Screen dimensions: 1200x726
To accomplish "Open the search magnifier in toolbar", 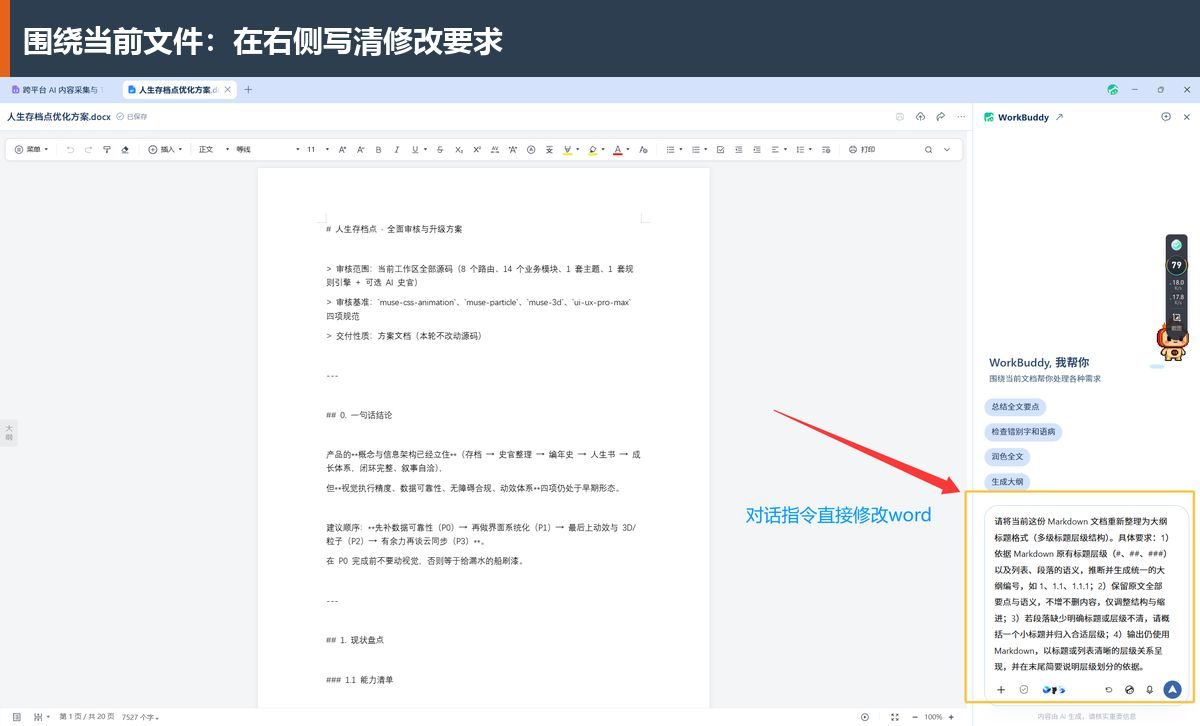I will pyautogui.click(x=928, y=150).
